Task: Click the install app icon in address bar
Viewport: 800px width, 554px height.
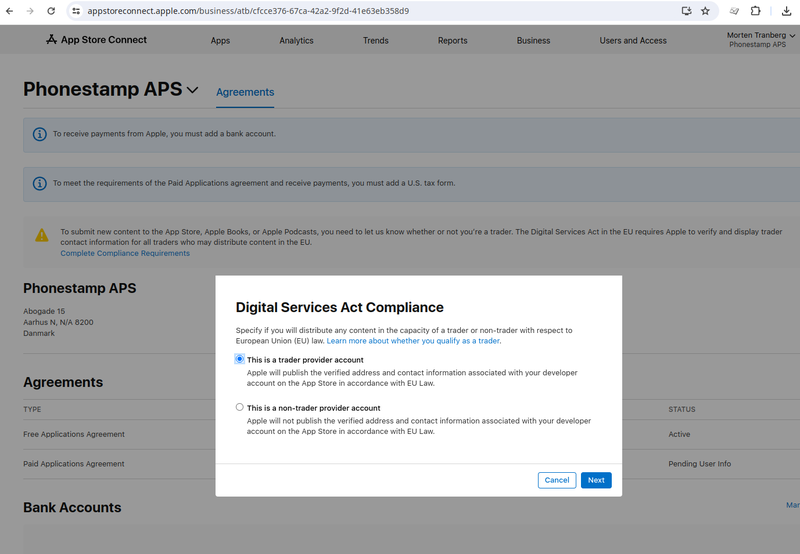Action: pyautogui.click(x=686, y=11)
